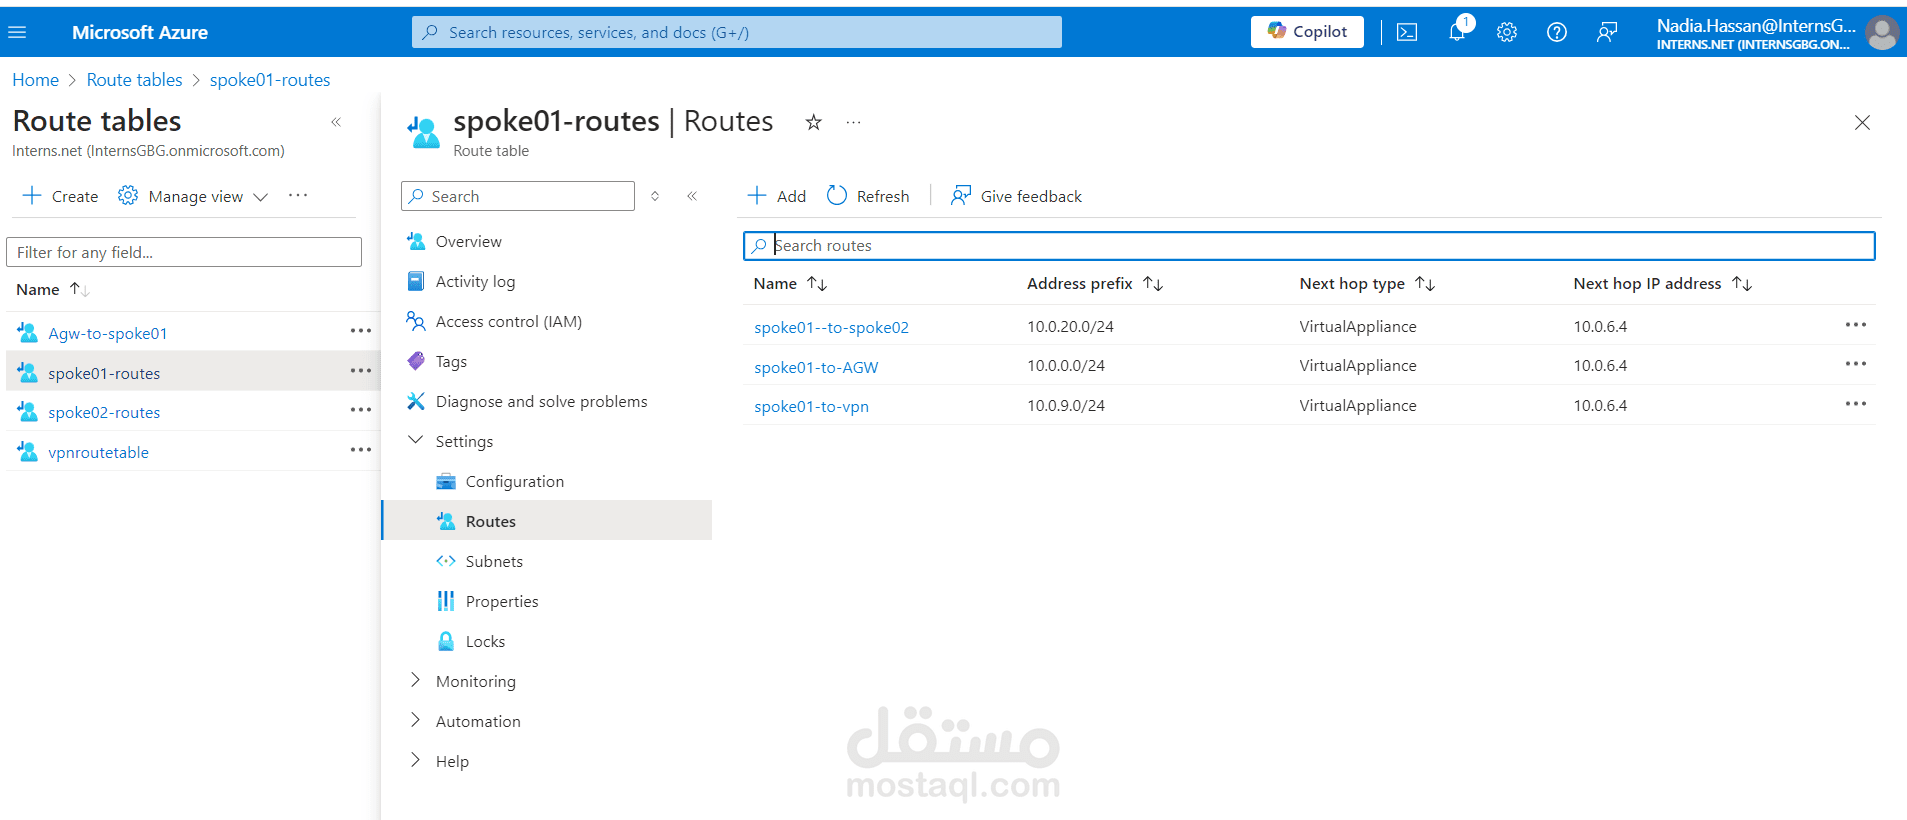
Task: Click the expand/collapse all menu groups arrows
Action: 655,196
